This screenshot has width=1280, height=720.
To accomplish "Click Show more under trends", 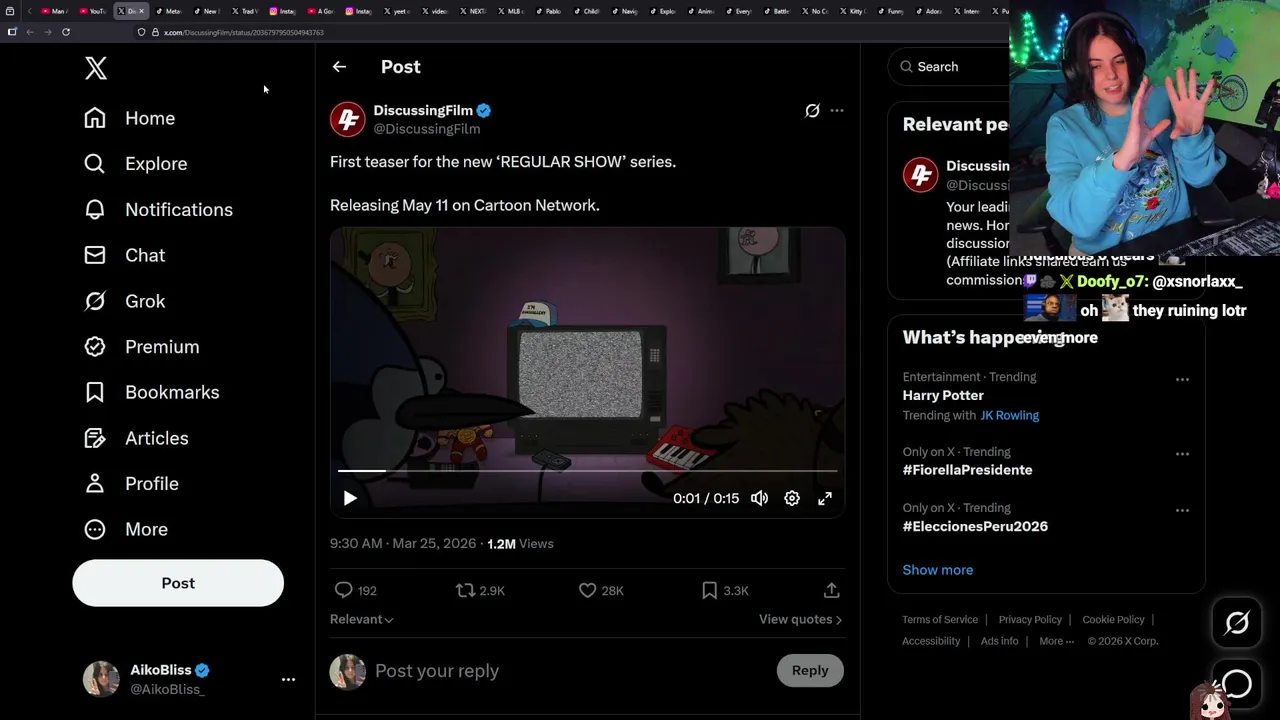I will [x=938, y=570].
